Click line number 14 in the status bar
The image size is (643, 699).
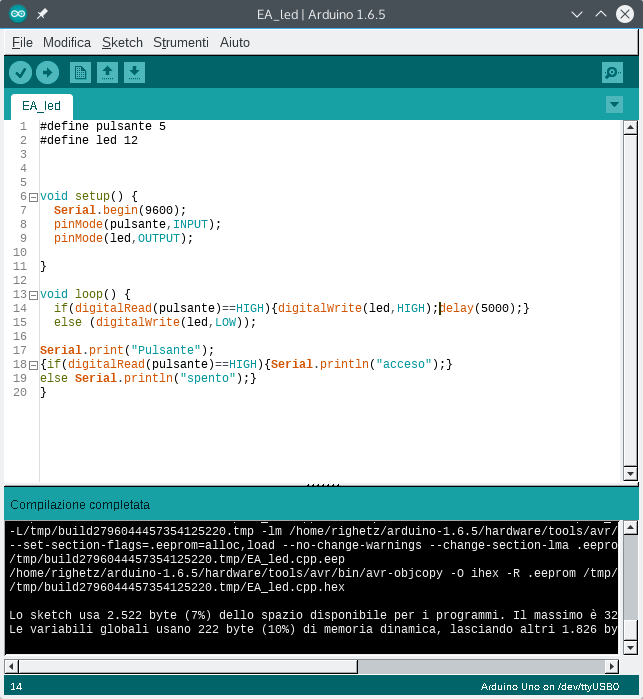pos(16,687)
